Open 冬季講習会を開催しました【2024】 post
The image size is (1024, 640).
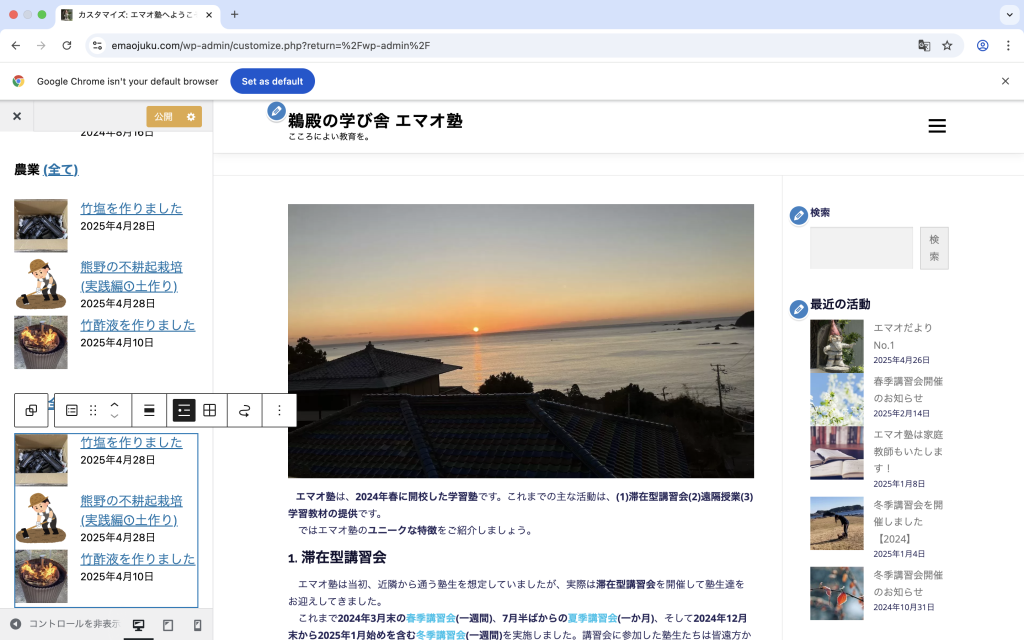click(x=908, y=522)
